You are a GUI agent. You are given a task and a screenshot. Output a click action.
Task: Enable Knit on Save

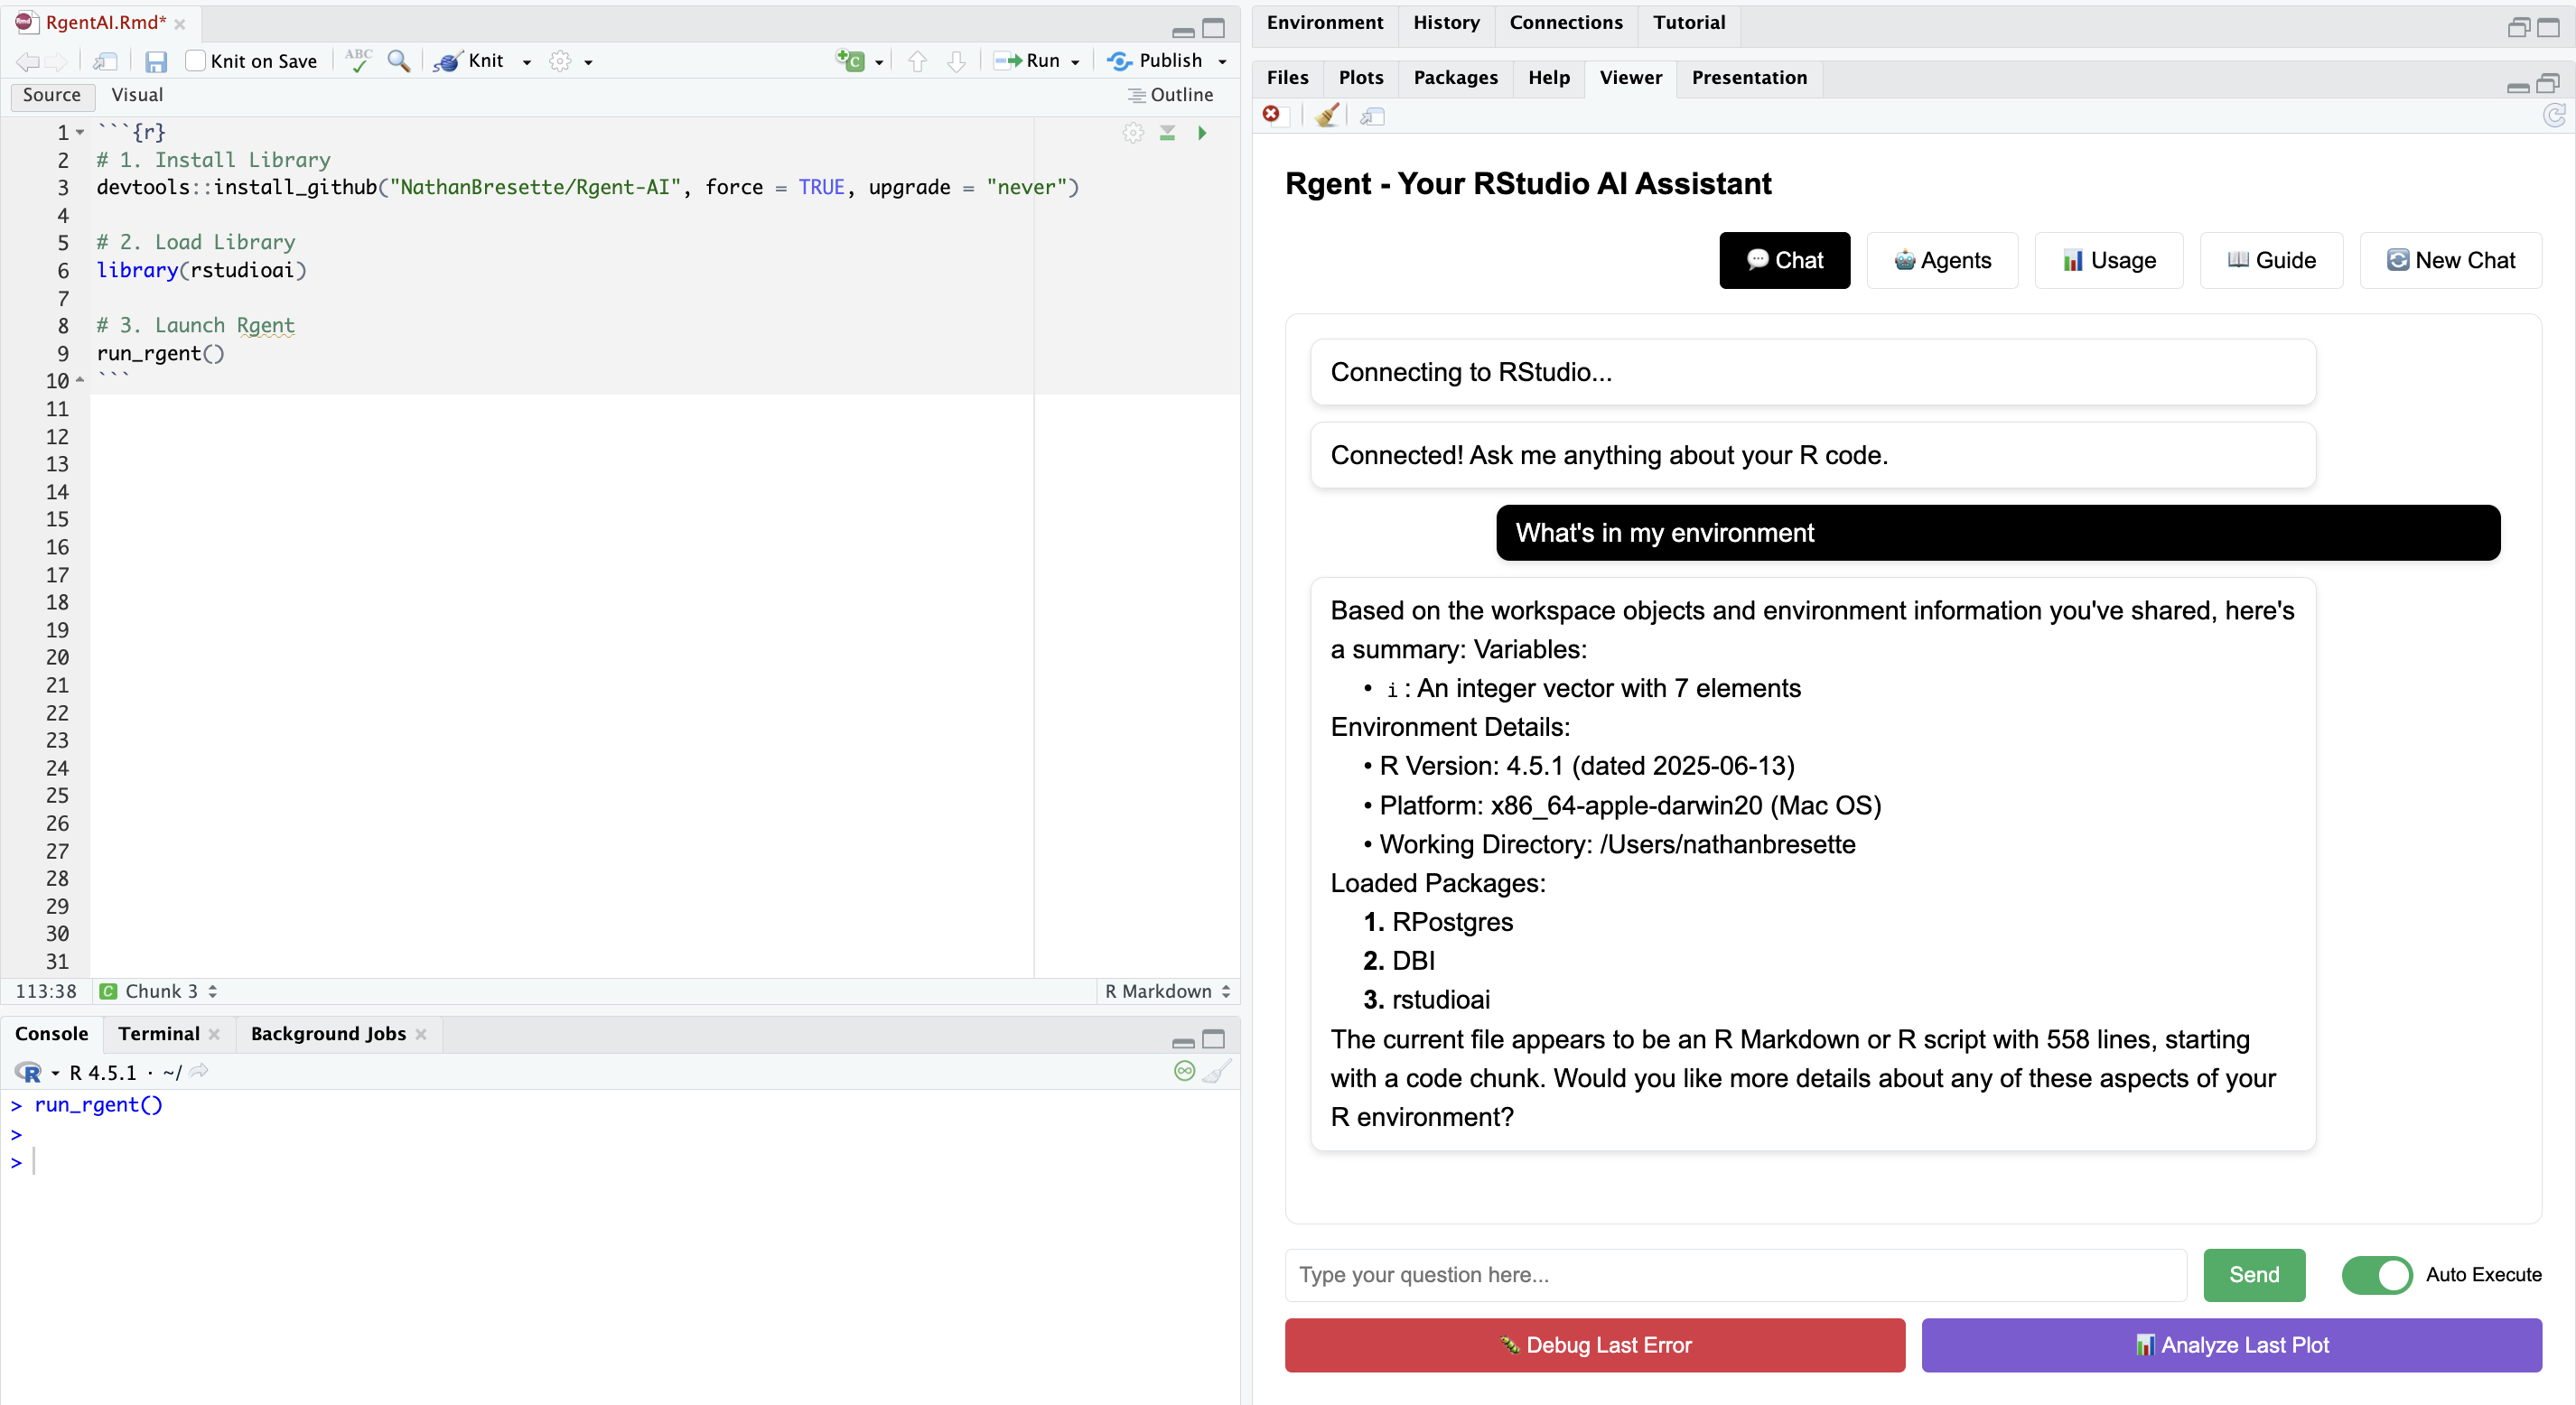coord(196,61)
